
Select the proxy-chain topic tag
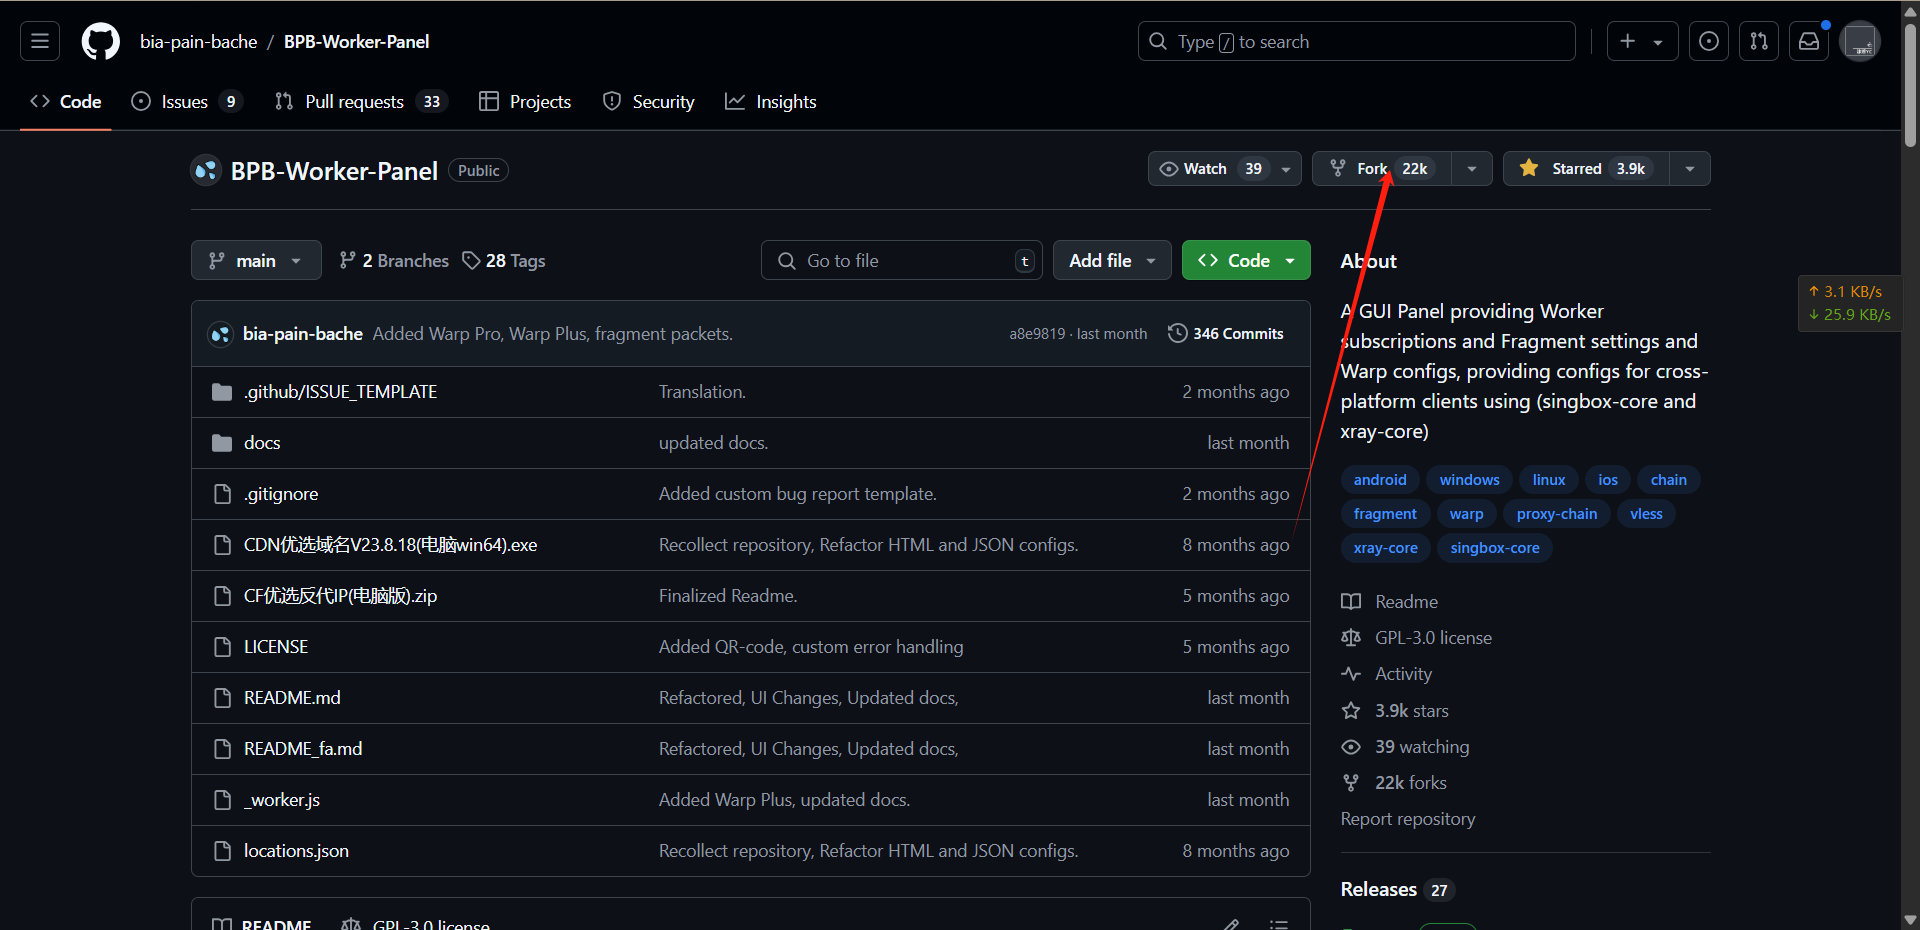pyautogui.click(x=1557, y=514)
